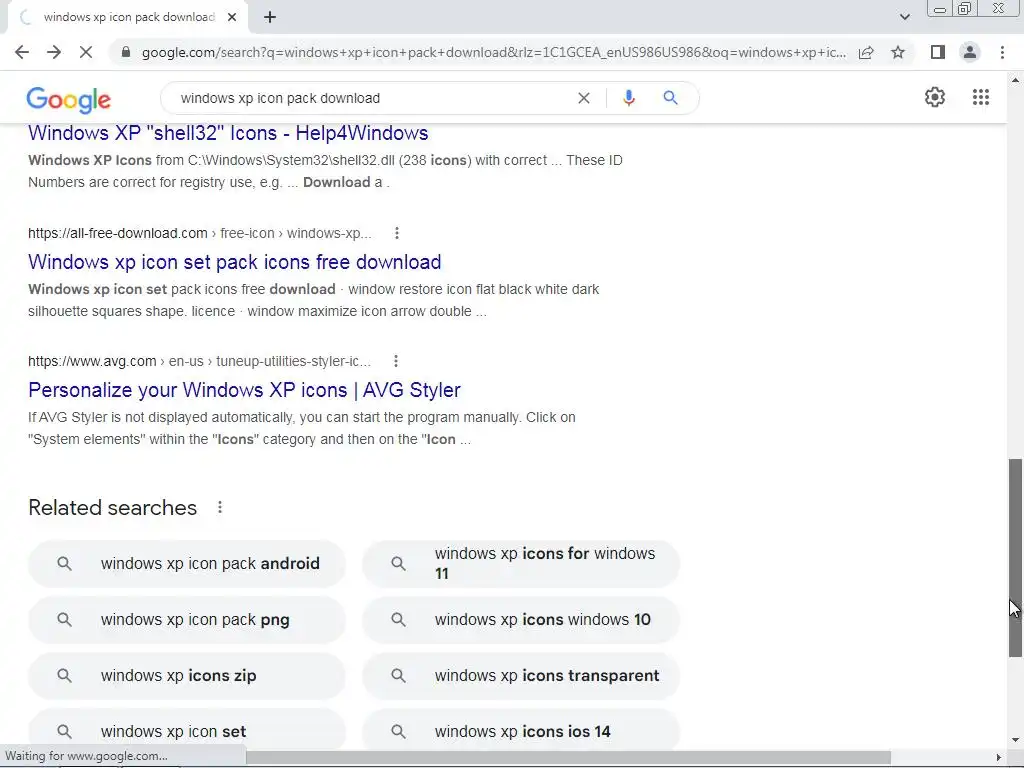The height and width of the screenshot is (768, 1024).
Task: Click the vertical scrollbar thumb
Action: click(1015, 558)
